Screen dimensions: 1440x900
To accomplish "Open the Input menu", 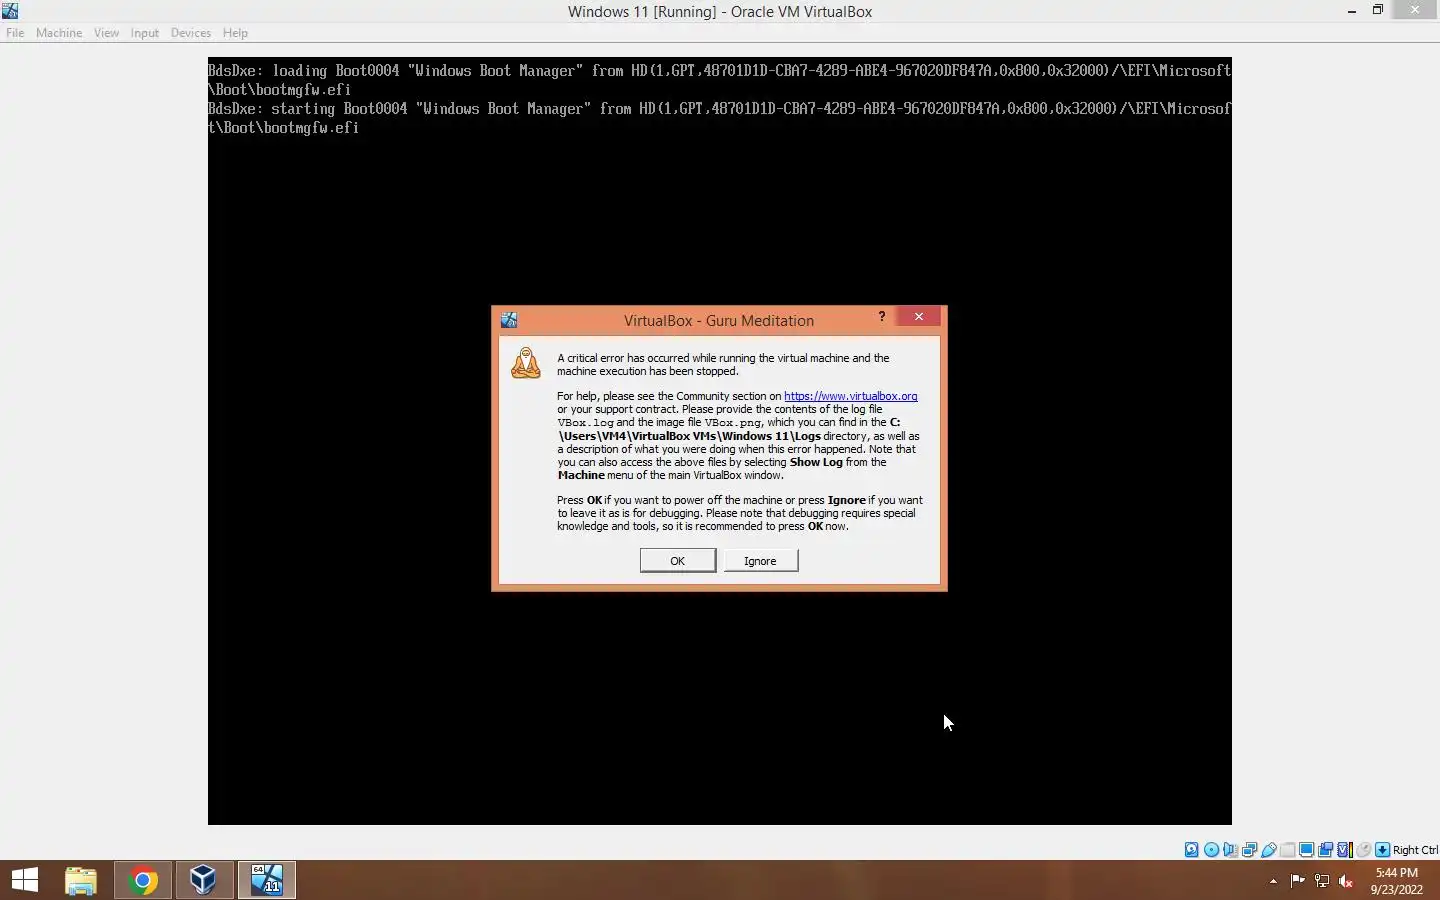I will (x=145, y=33).
